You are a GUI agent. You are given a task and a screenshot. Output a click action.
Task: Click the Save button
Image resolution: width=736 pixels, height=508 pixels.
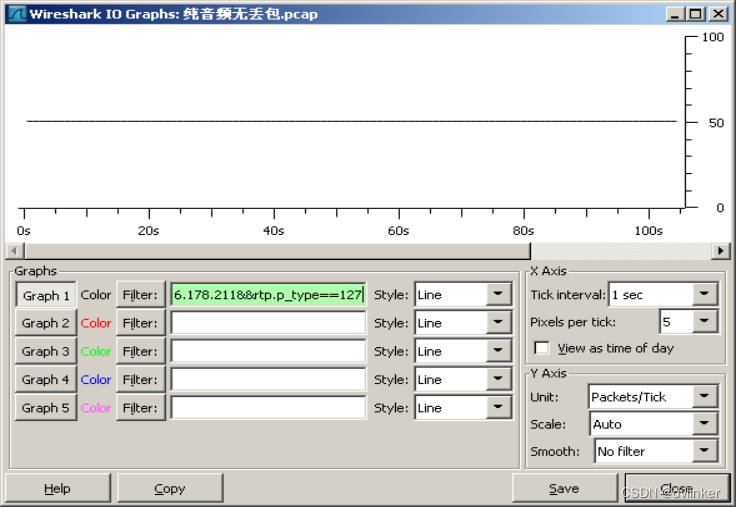pos(565,488)
